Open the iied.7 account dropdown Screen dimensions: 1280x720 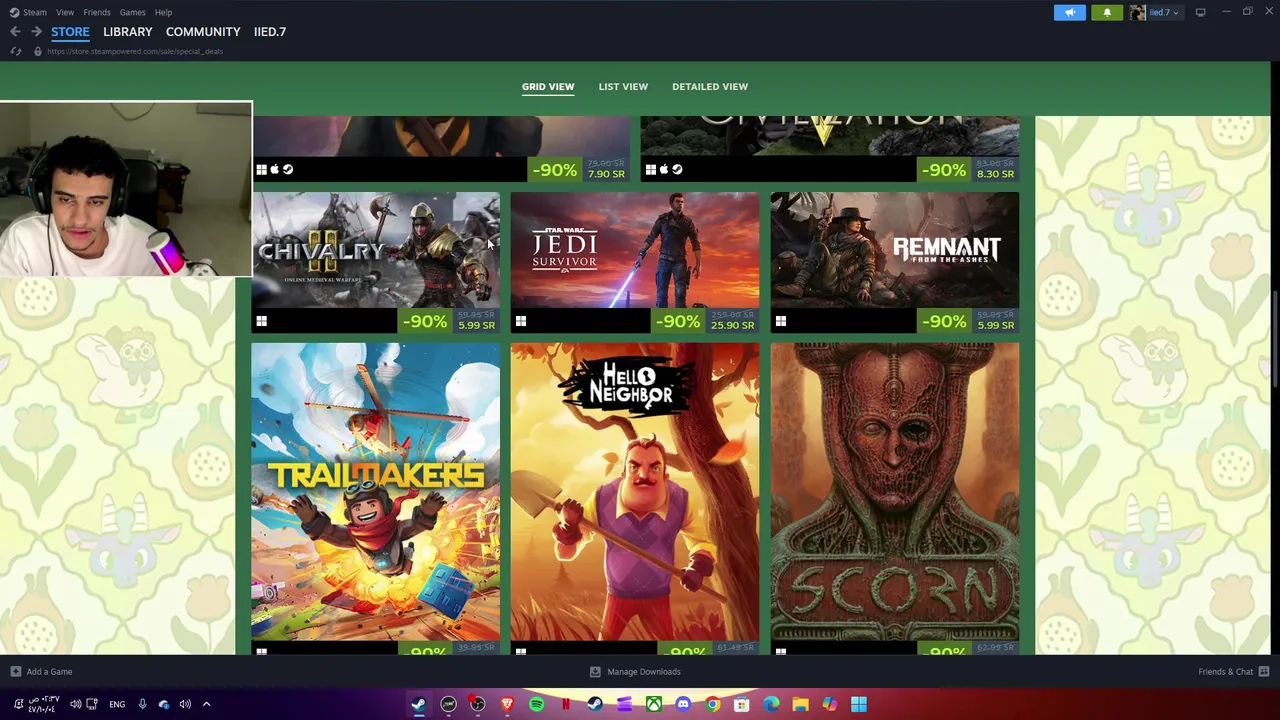(x=1164, y=12)
